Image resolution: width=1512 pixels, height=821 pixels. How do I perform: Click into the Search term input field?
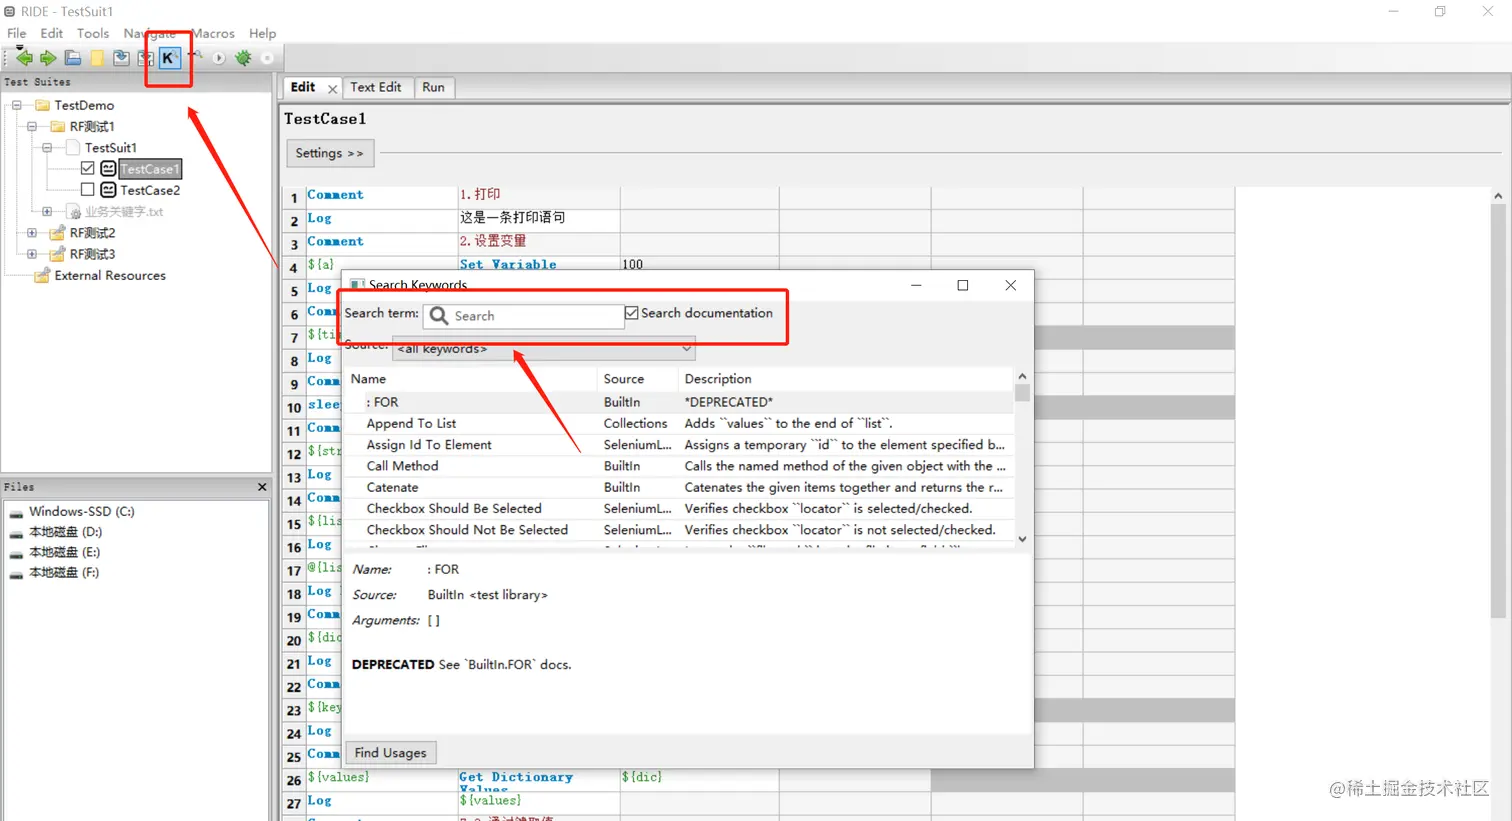point(524,316)
